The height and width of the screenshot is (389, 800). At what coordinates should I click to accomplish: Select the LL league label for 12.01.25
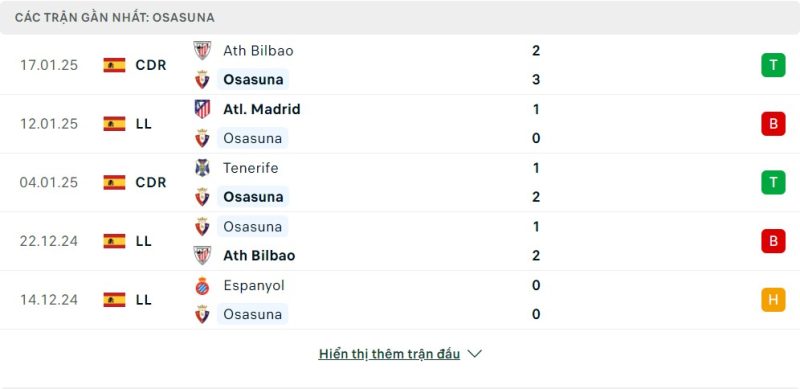[x=144, y=124]
